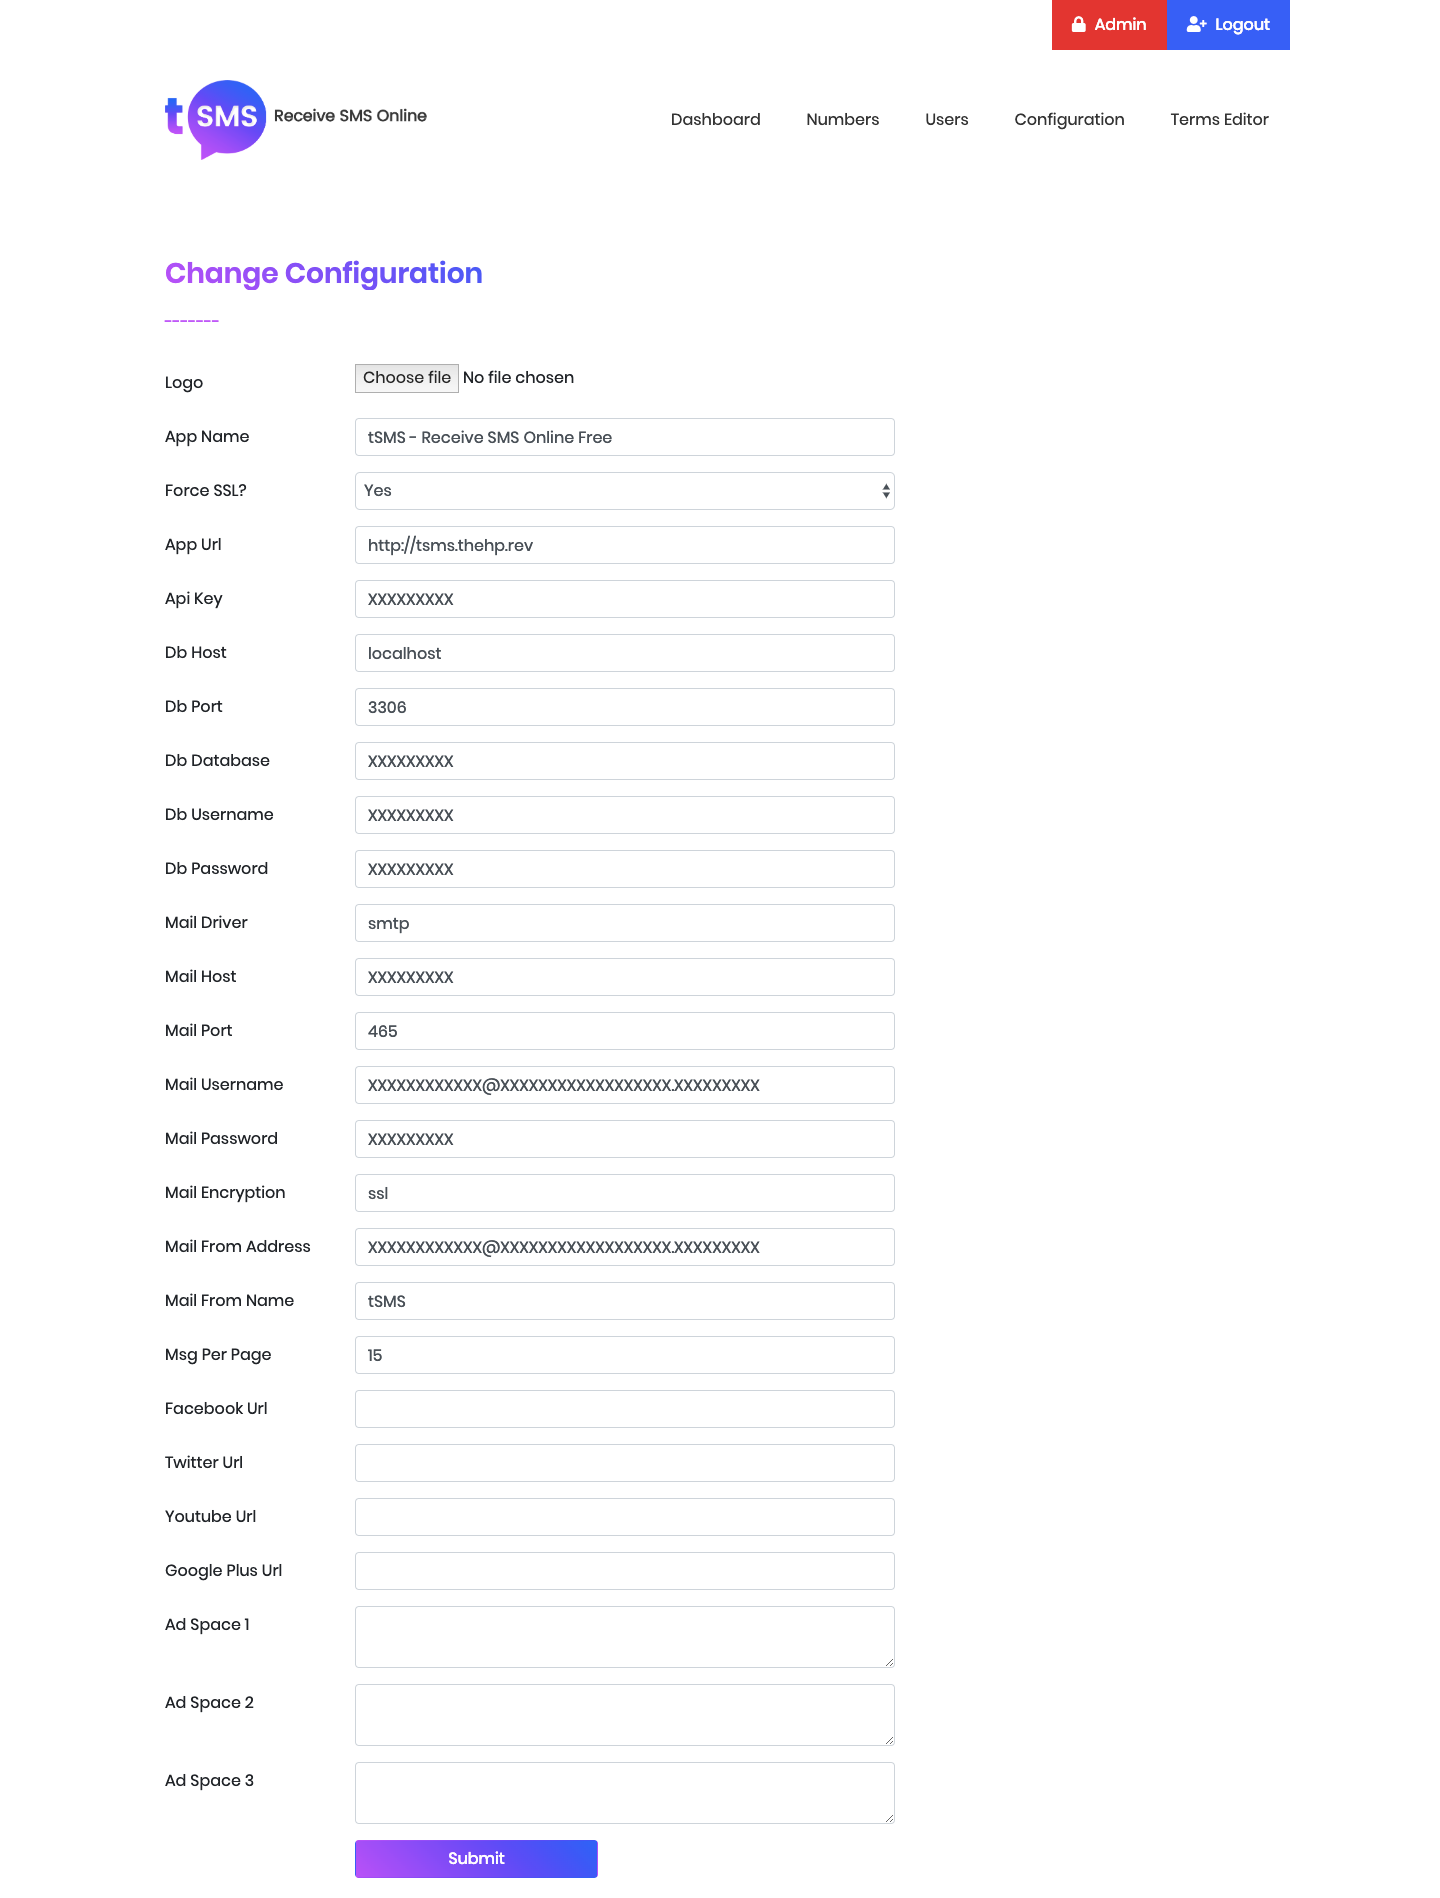
Task: Select Yes in the Force SSL selector
Action: click(x=624, y=490)
